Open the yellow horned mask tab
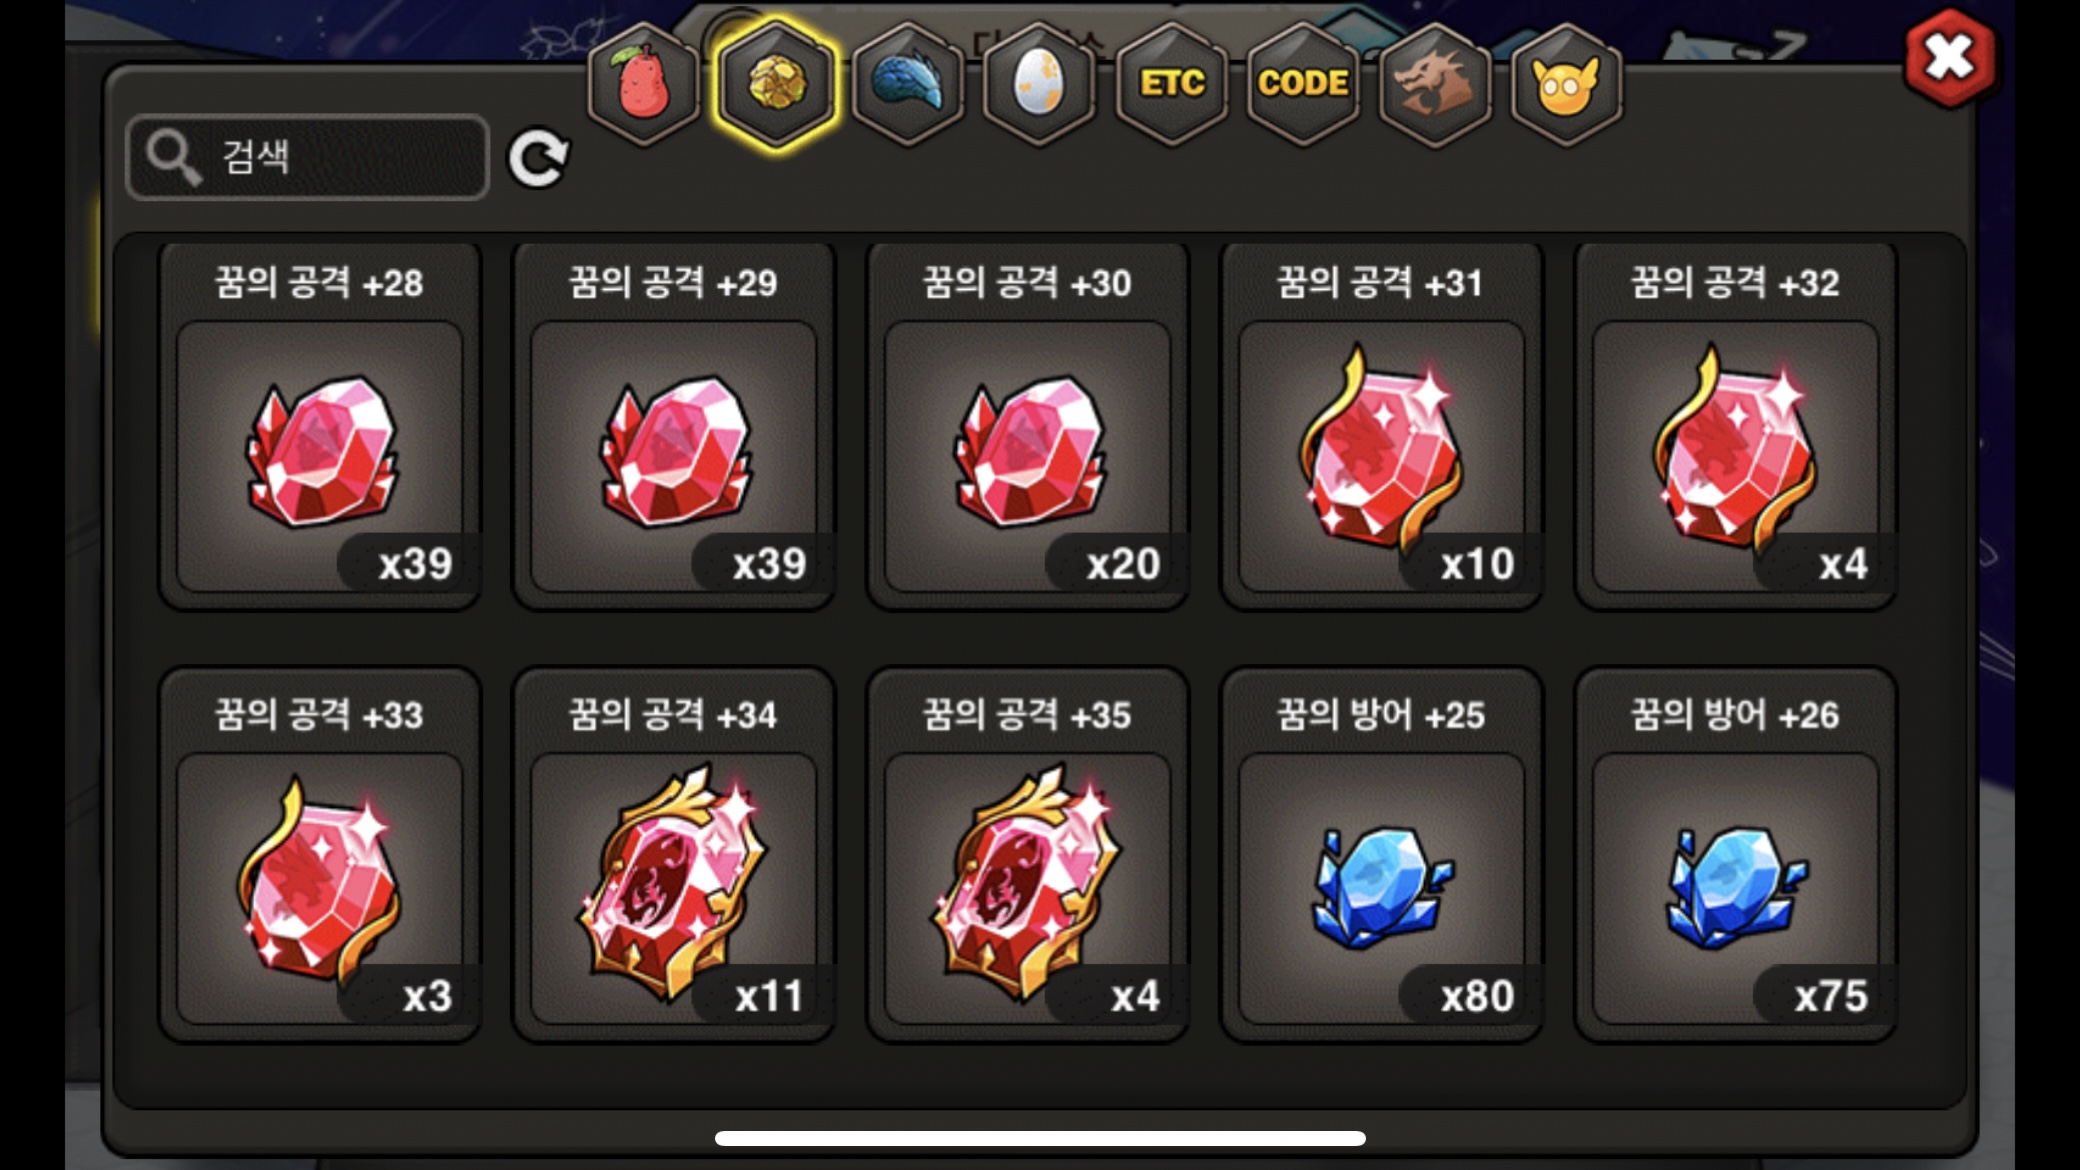The width and height of the screenshot is (2080, 1170). coord(1566,84)
